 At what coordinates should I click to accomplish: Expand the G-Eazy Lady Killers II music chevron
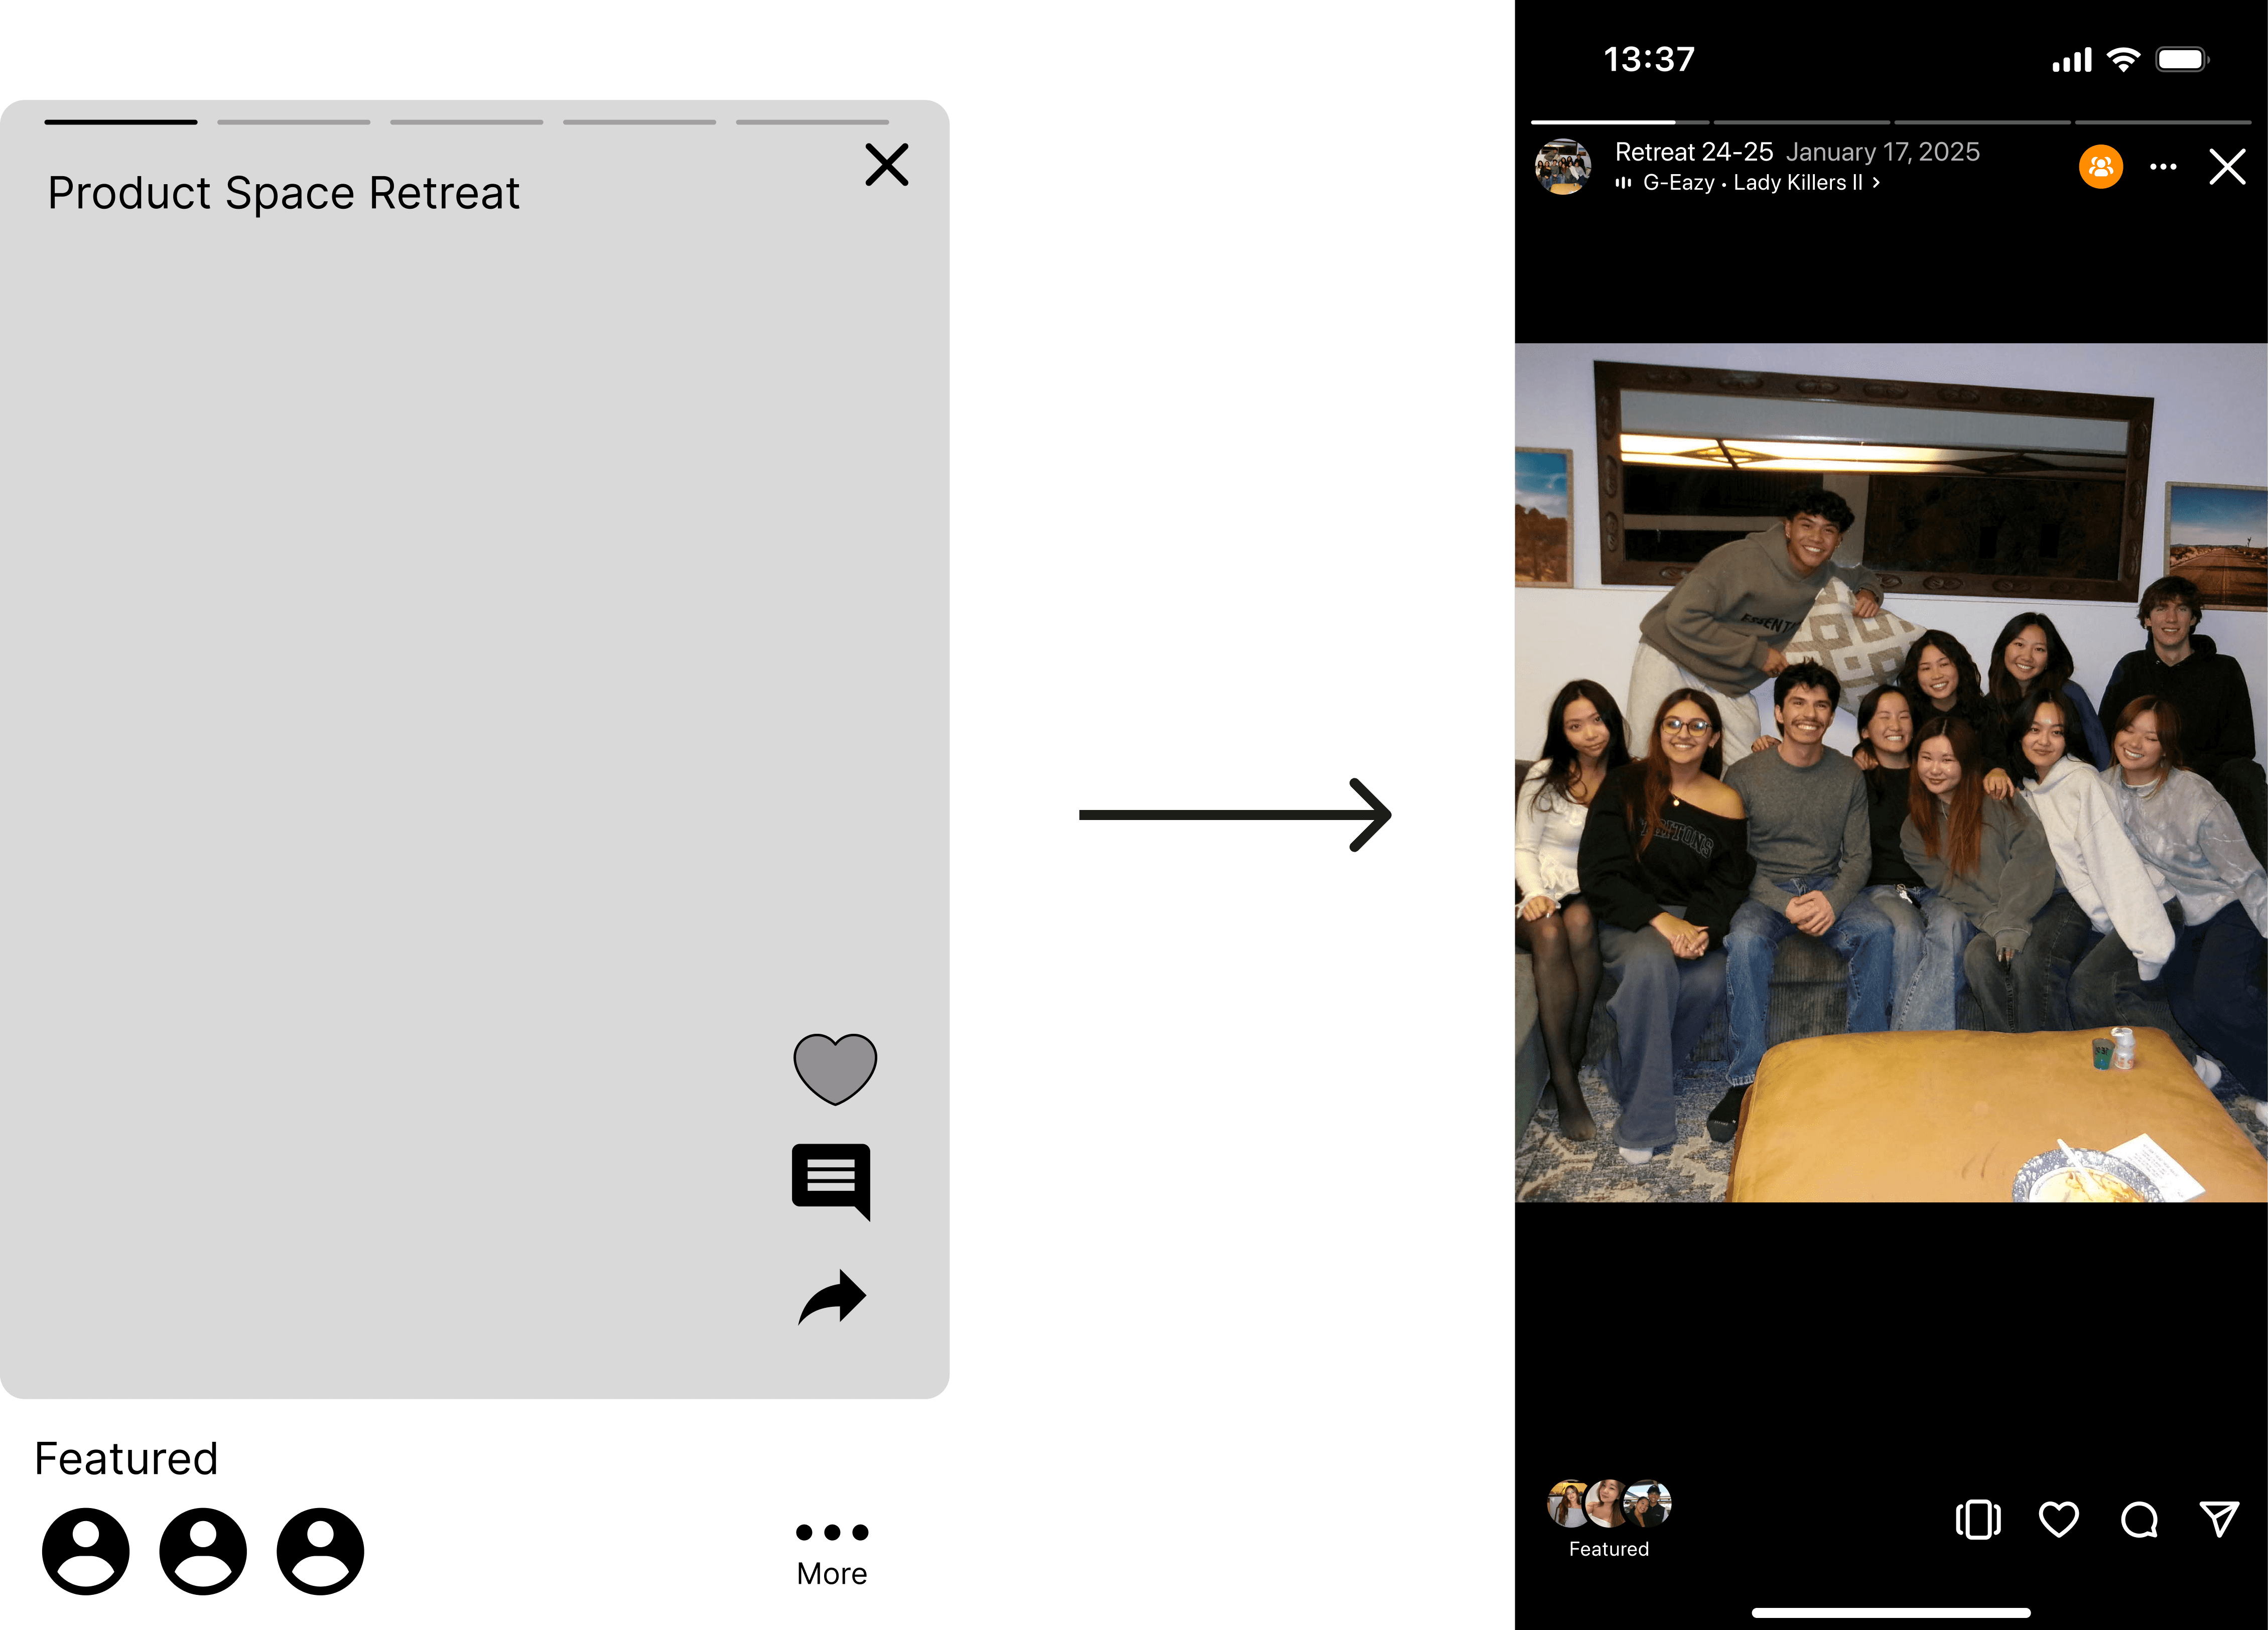[x=1876, y=183]
